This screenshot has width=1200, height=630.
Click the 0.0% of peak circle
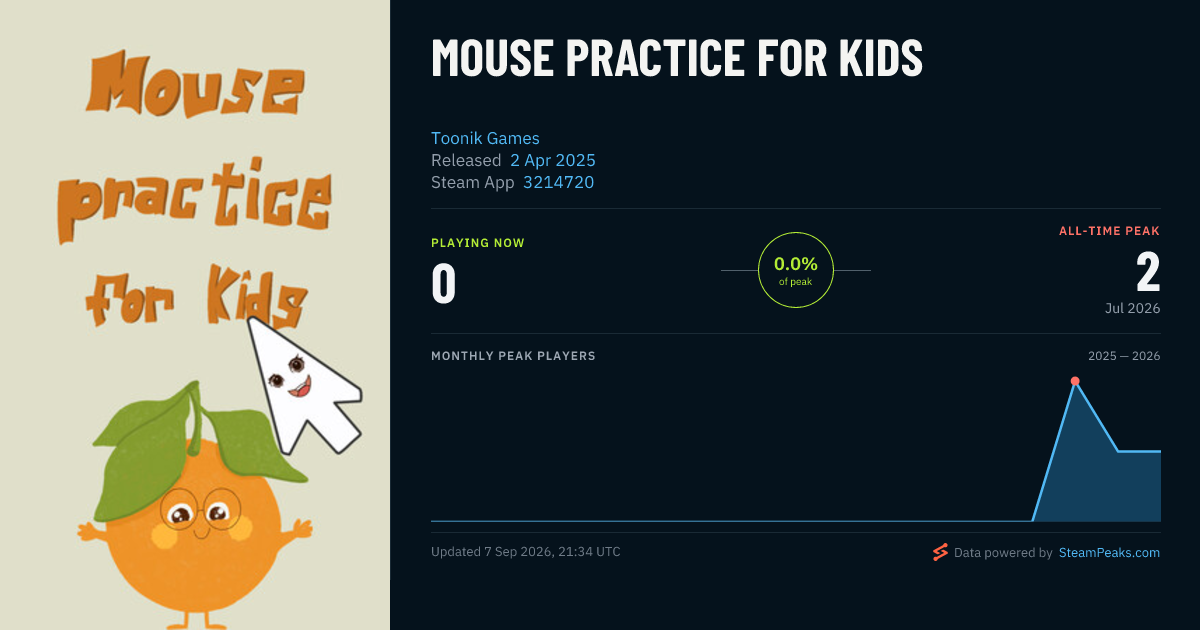coord(796,270)
